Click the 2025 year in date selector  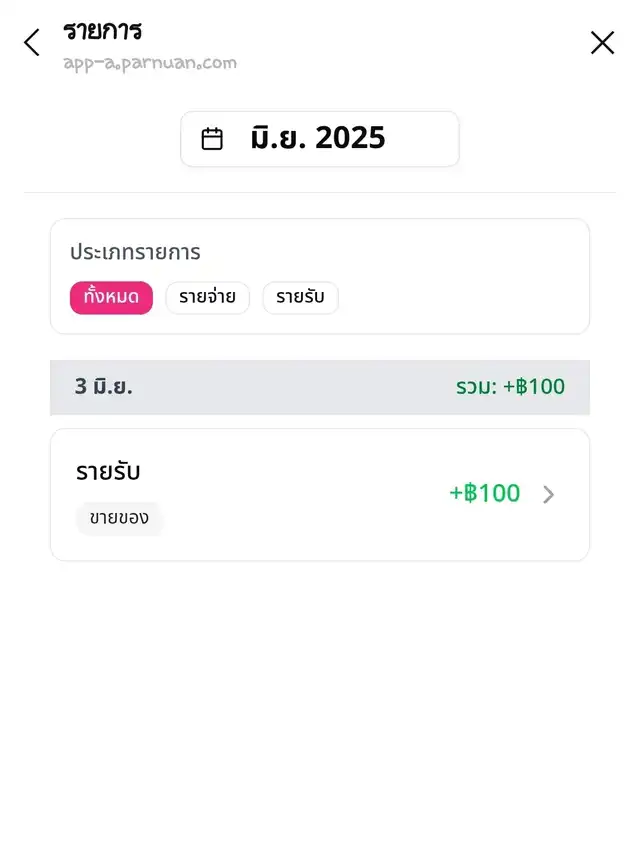click(350, 139)
